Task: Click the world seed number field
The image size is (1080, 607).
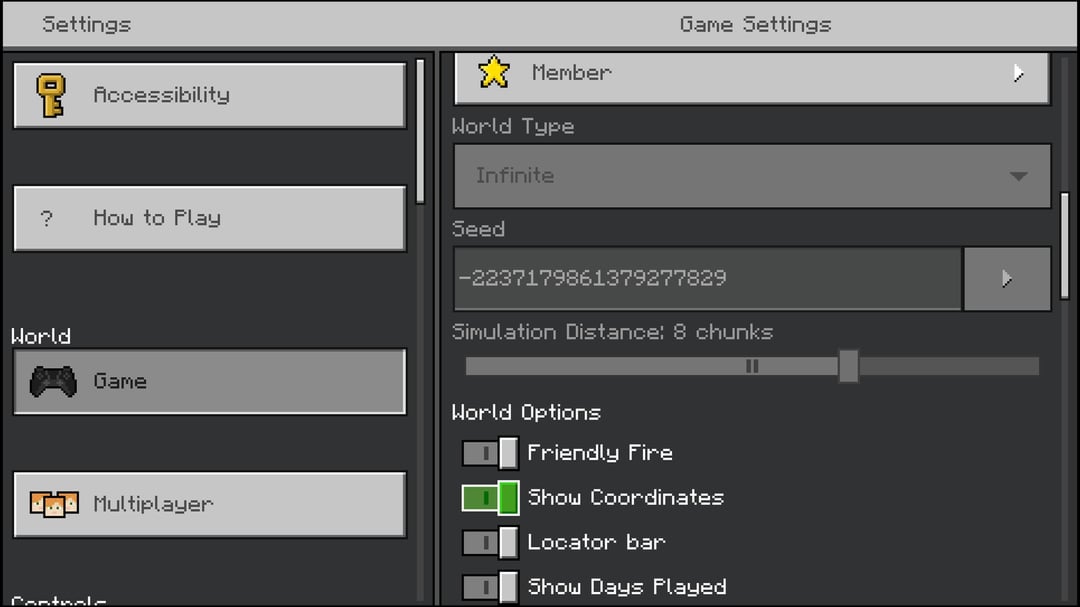Action: pyautogui.click(x=706, y=279)
